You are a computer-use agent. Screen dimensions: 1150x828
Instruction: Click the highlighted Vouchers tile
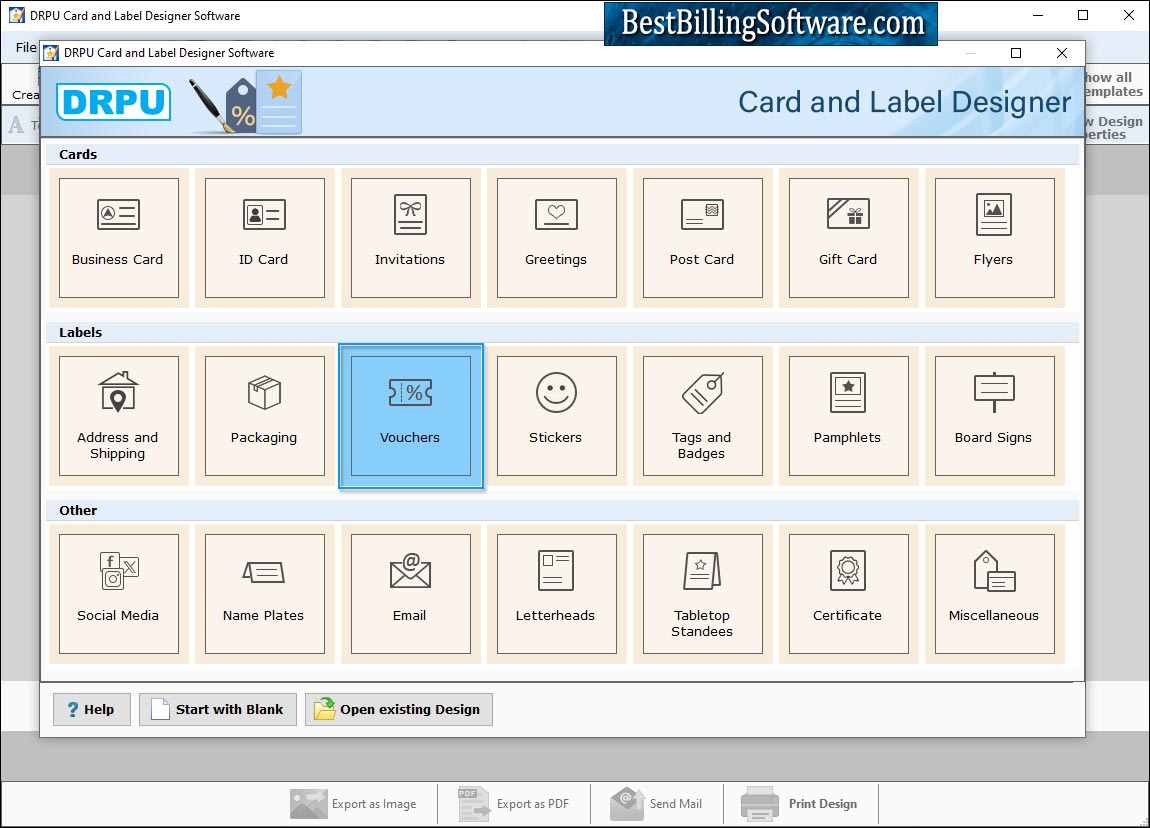[x=411, y=416]
